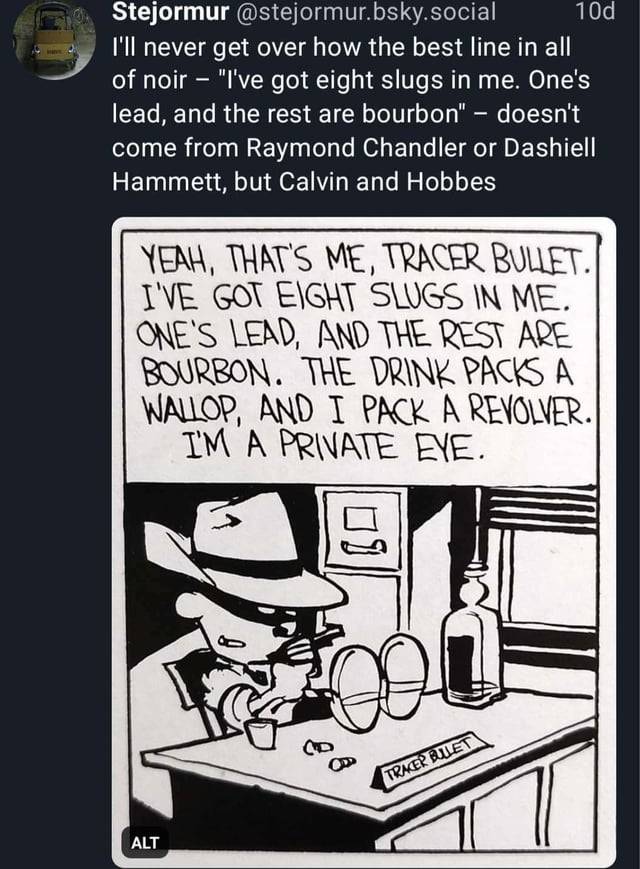Click the shot glass on the desk

pyautogui.click(x=260, y=732)
